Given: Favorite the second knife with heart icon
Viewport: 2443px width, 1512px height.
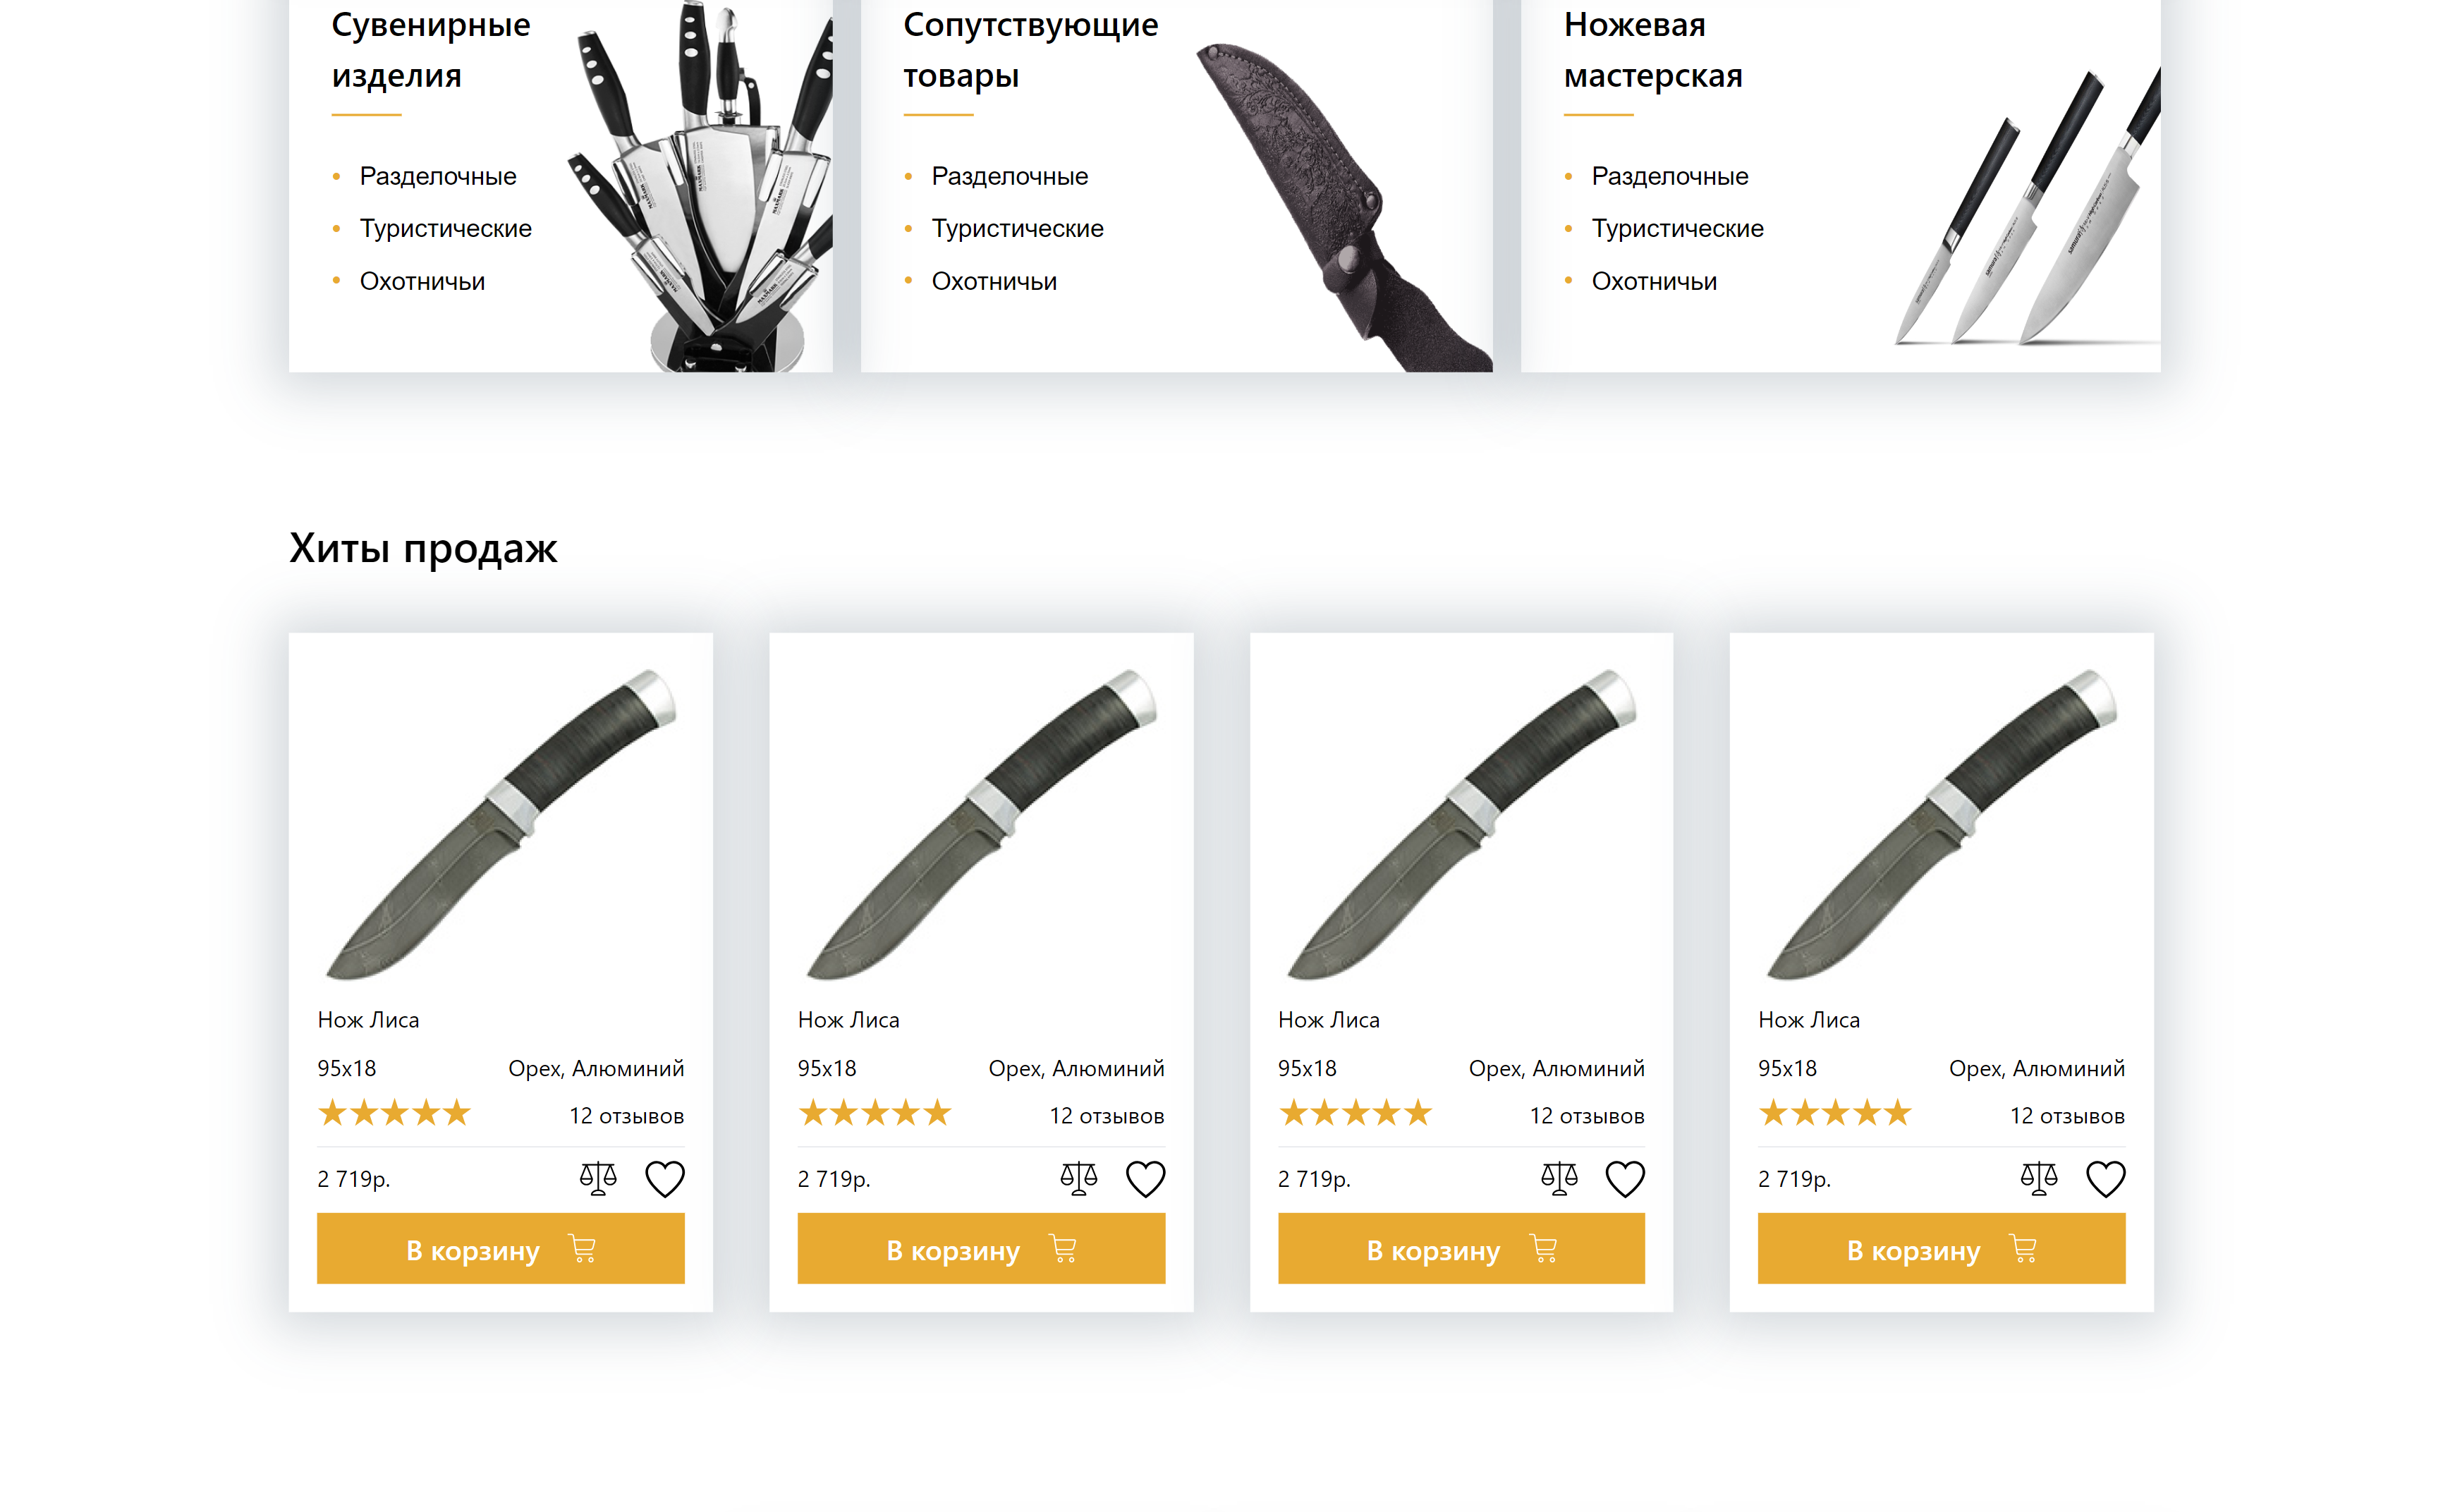Looking at the screenshot, I should pos(1145,1179).
